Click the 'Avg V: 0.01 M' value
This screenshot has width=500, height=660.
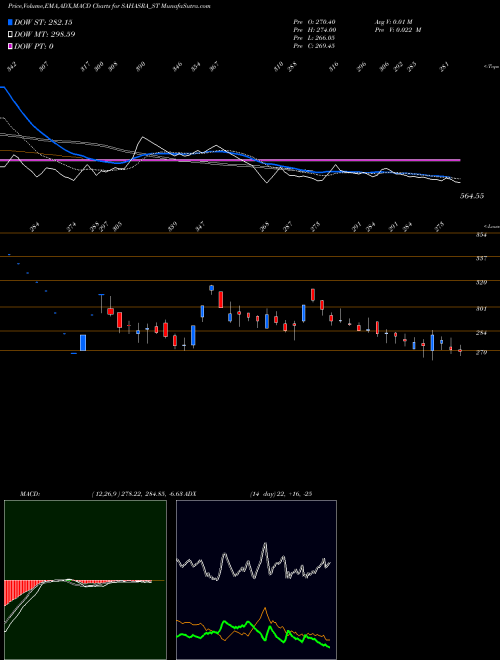point(394,22)
